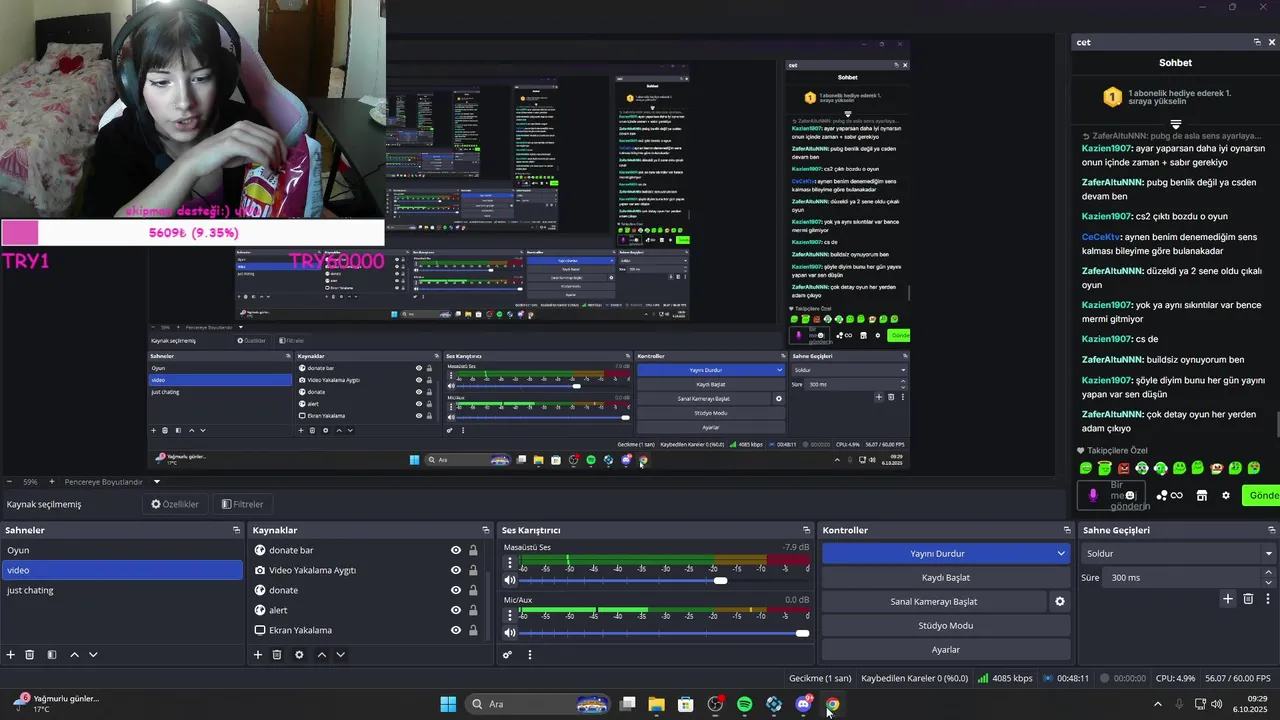The height and width of the screenshot is (720, 1280).
Task: Open scene filters icon in Sahneler toolbar
Action: (52, 655)
